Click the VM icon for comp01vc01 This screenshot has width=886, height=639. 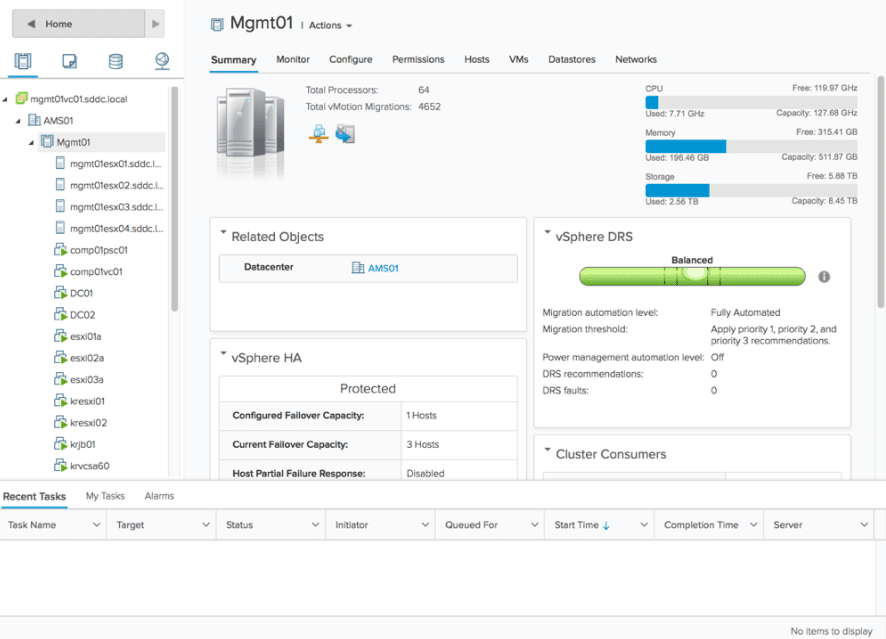coord(60,271)
